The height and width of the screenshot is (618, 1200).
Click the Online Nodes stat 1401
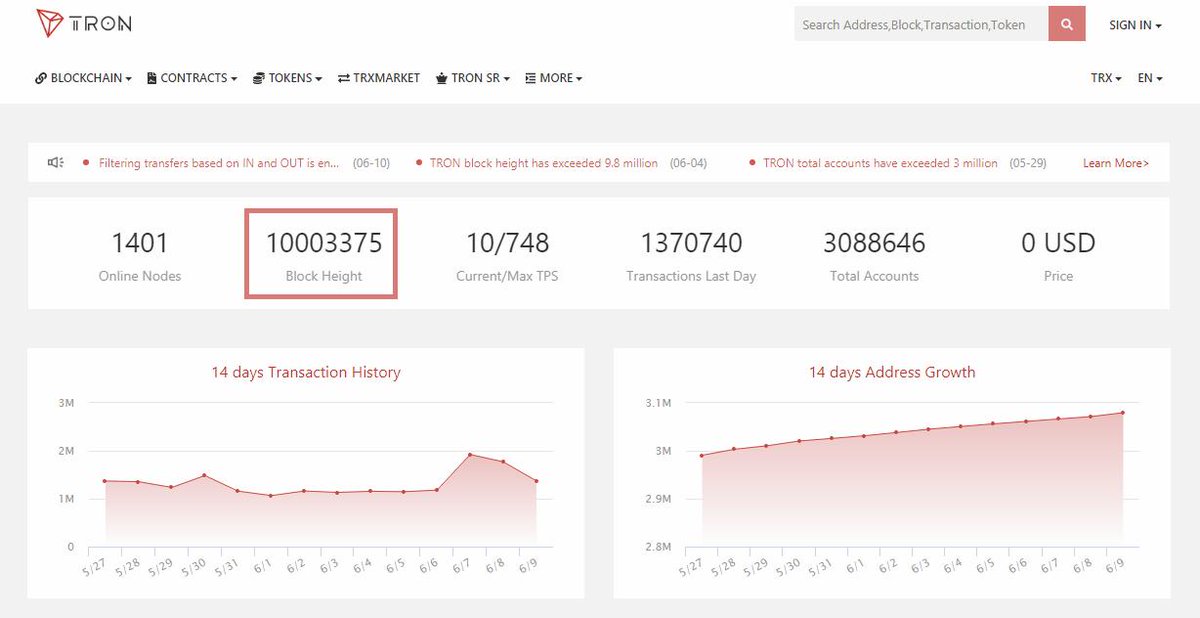[x=140, y=254]
